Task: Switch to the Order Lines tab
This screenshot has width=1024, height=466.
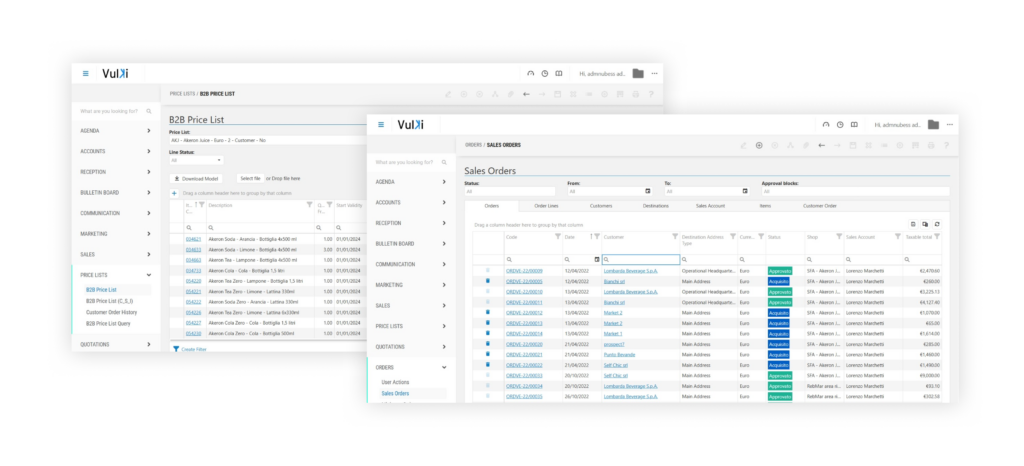Action: pyautogui.click(x=546, y=205)
